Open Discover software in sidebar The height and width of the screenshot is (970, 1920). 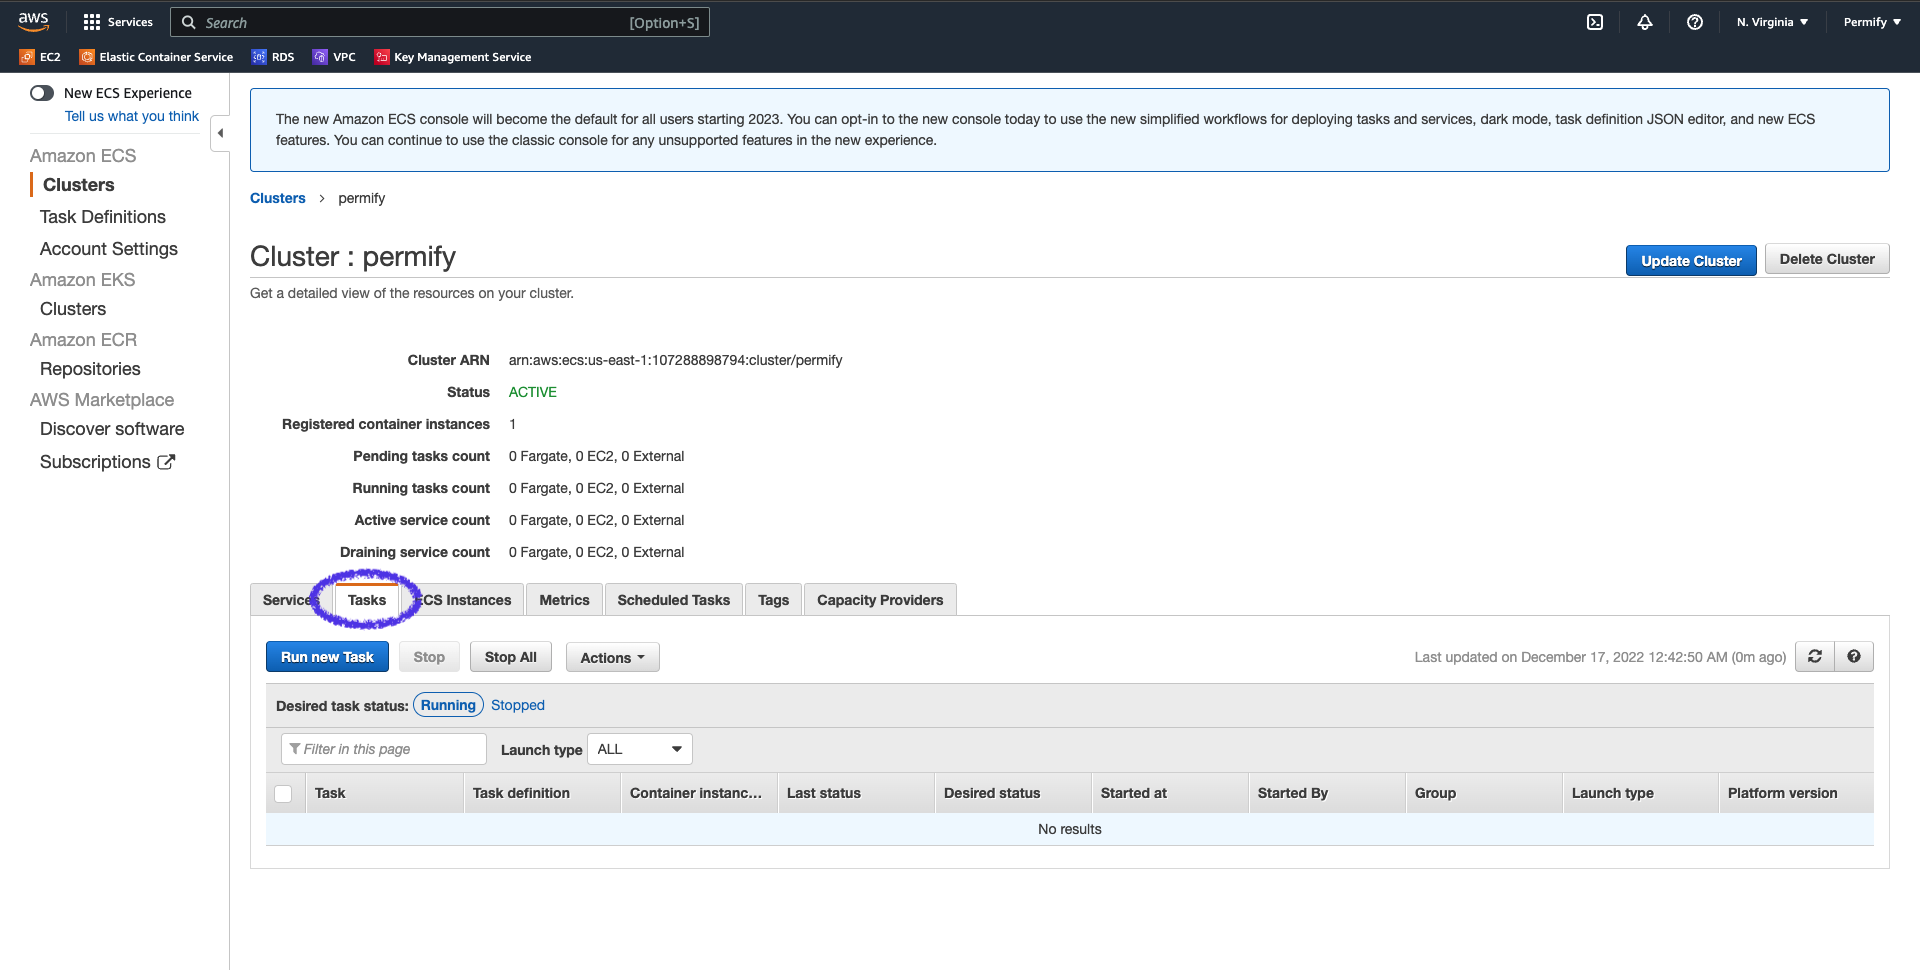point(112,429)
